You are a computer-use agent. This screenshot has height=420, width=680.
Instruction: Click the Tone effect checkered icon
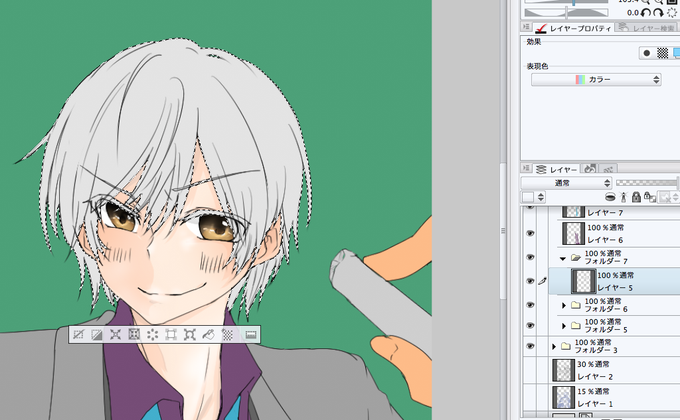(x=662, y=53)
